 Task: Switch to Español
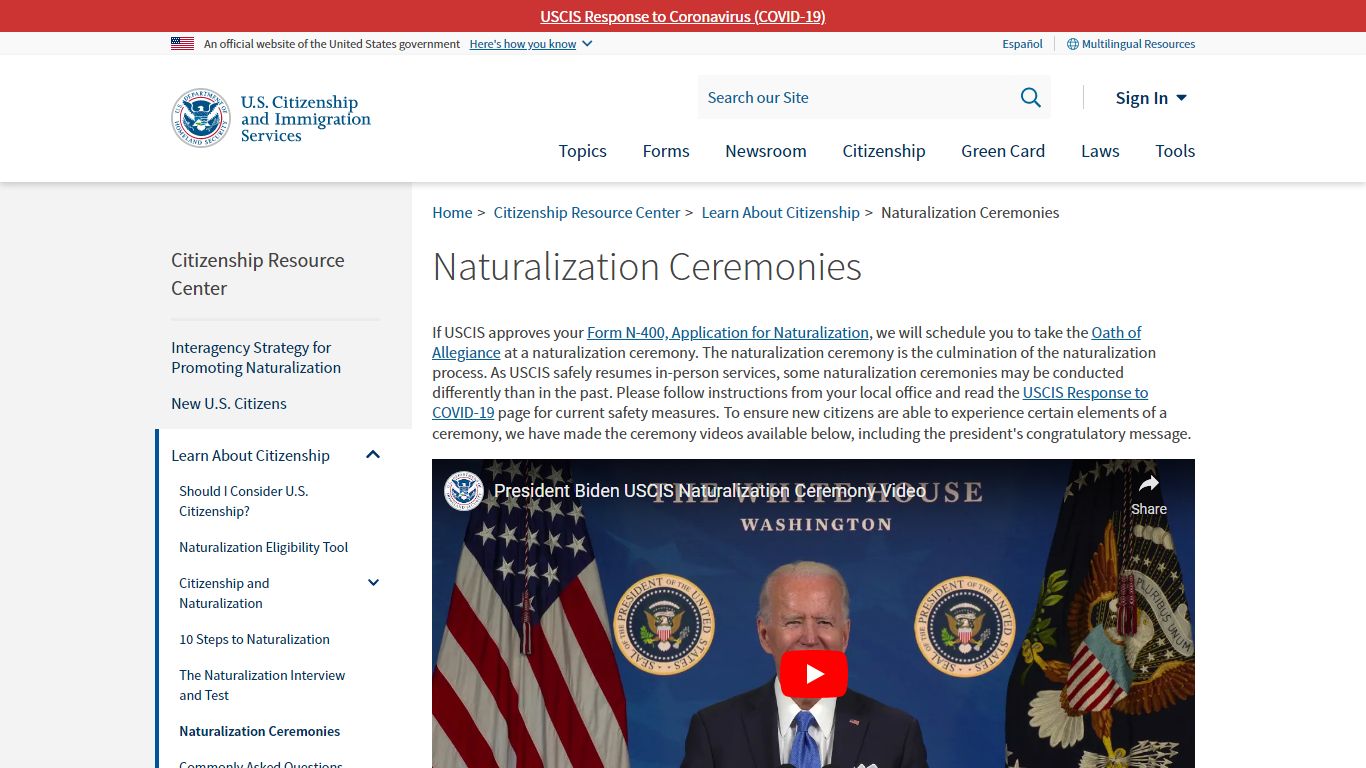pos(1022,44)
